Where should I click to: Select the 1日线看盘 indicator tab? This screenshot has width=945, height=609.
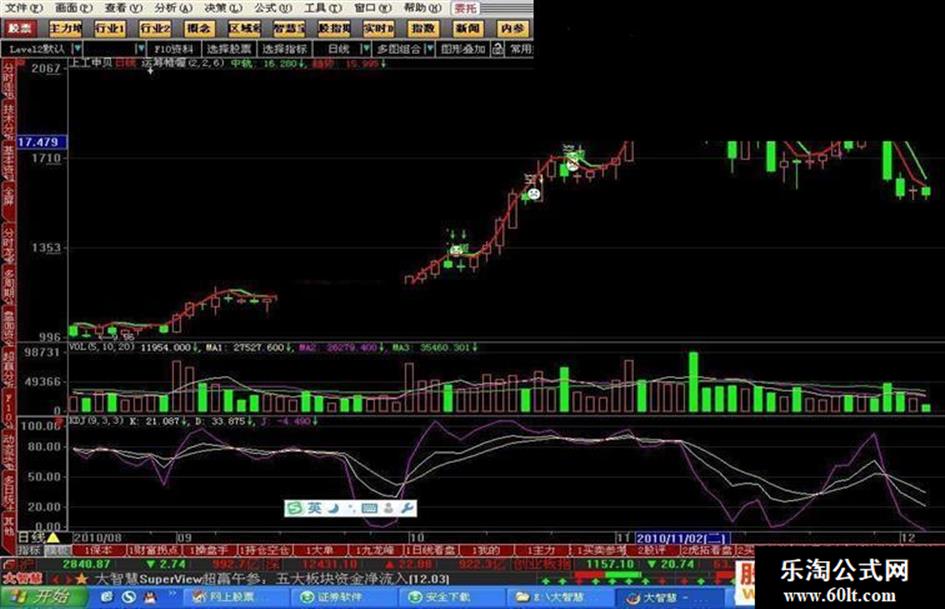pos(430,550)
